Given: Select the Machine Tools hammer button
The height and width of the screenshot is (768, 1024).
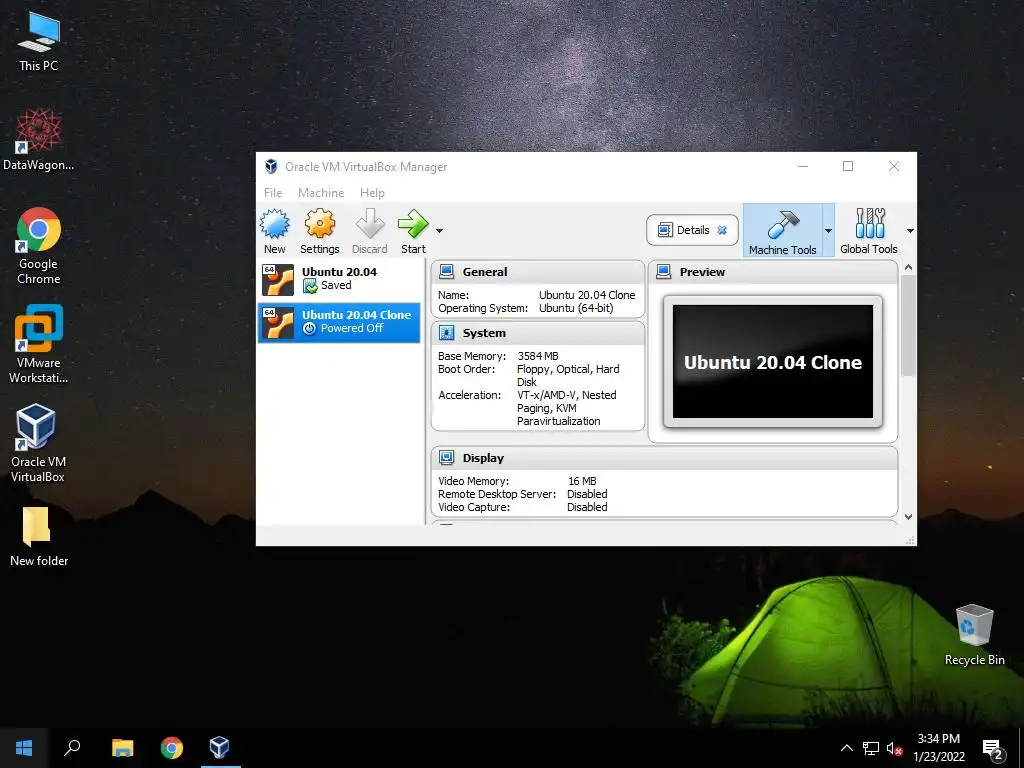Looking at the screenshot, I should tap(782, 231).
